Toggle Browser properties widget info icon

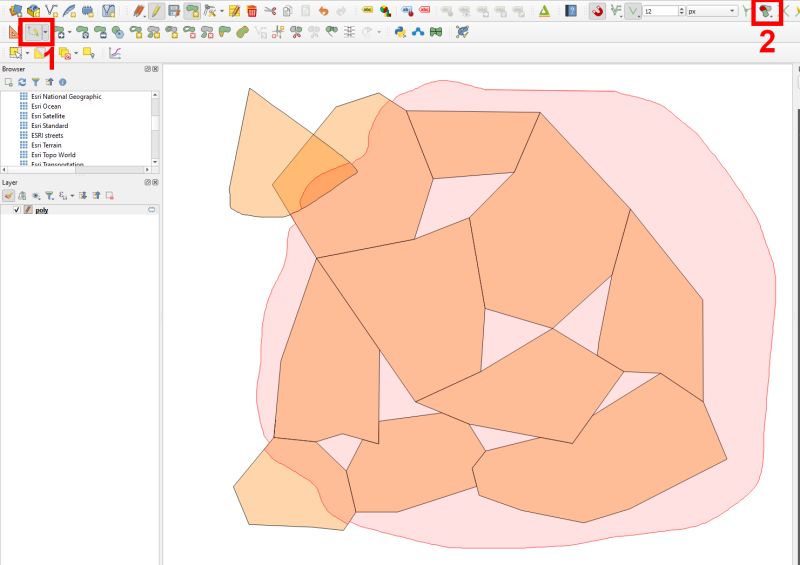tap(63, 82)
